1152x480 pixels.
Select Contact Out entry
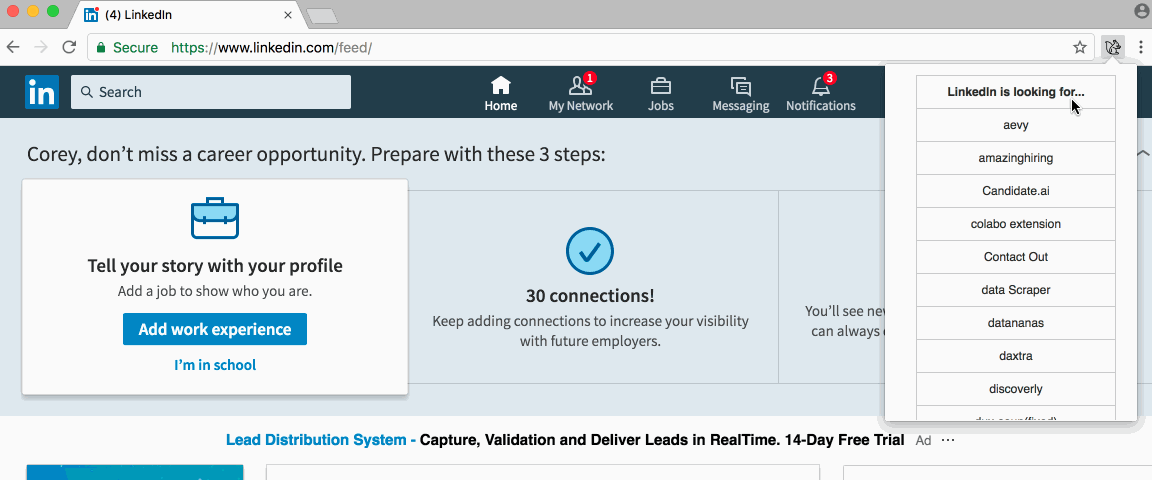(x=1015, y=257)
